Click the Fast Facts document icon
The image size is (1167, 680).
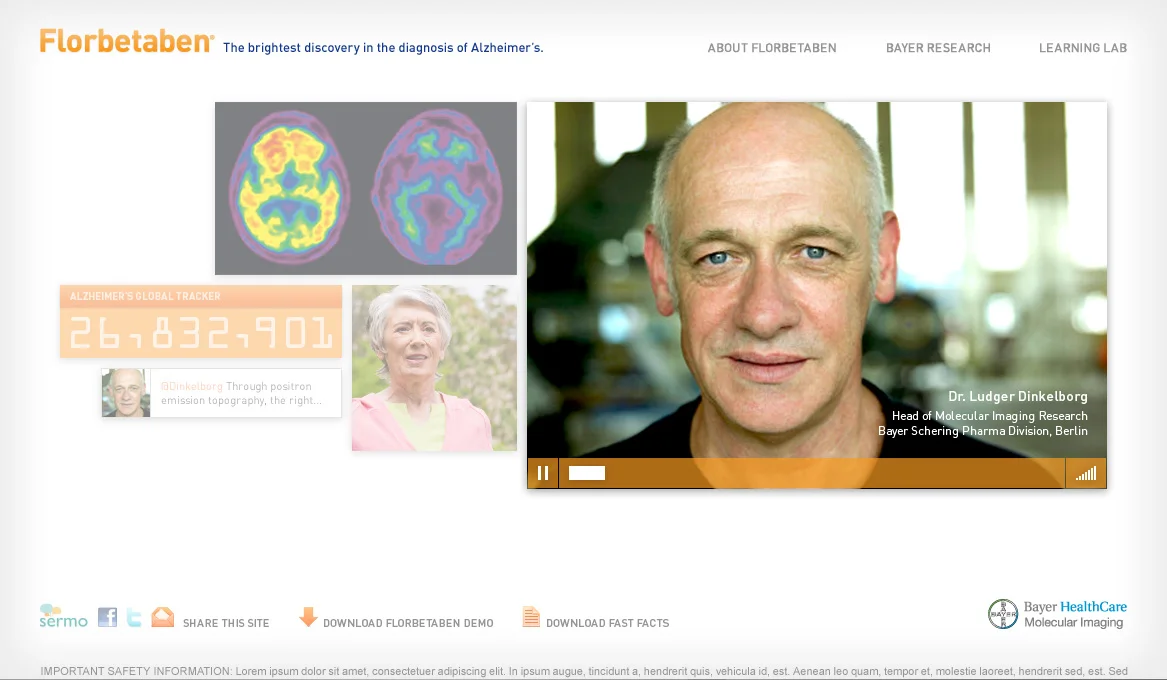point(531,617)
